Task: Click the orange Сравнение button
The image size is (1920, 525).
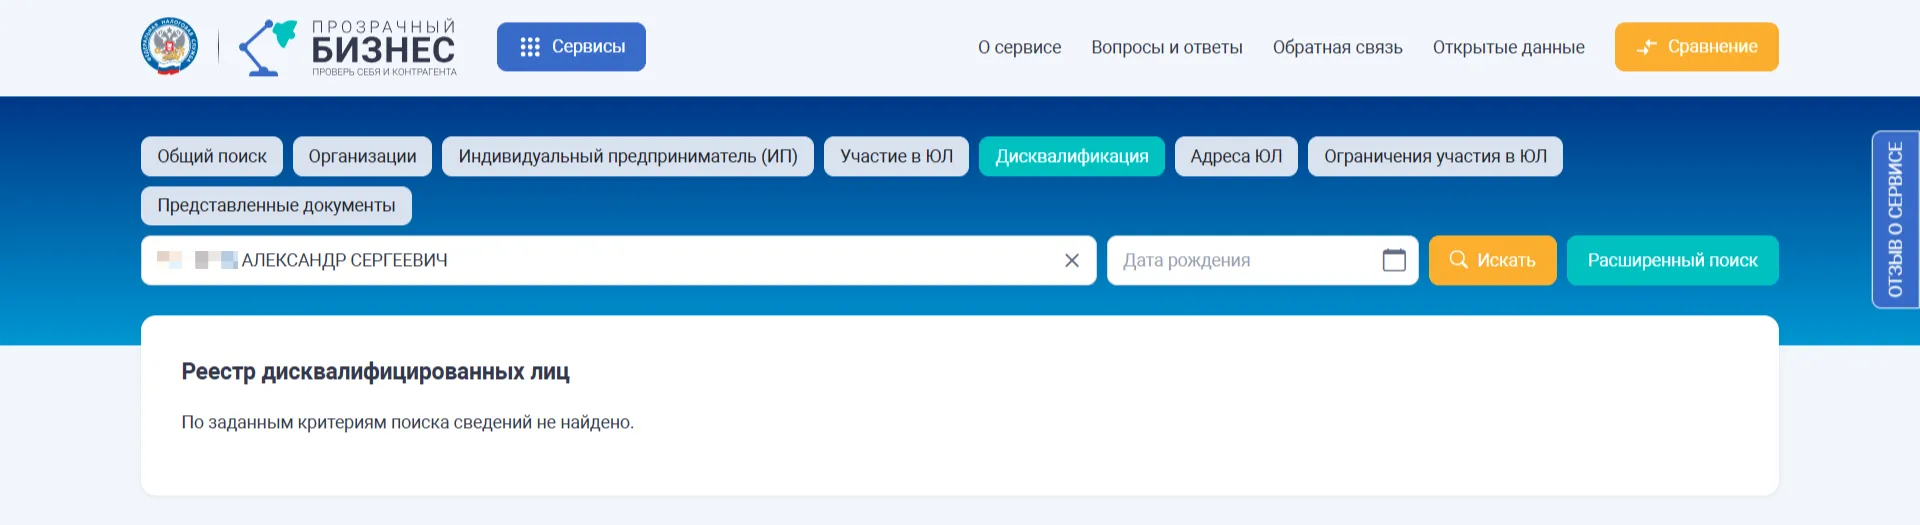Action: click(x=1696, y=47)
